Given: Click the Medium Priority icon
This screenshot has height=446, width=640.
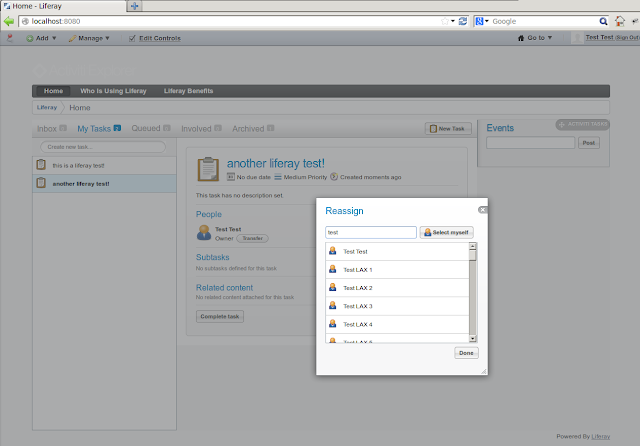Looking at the screenshot, I should coord(278,177).
